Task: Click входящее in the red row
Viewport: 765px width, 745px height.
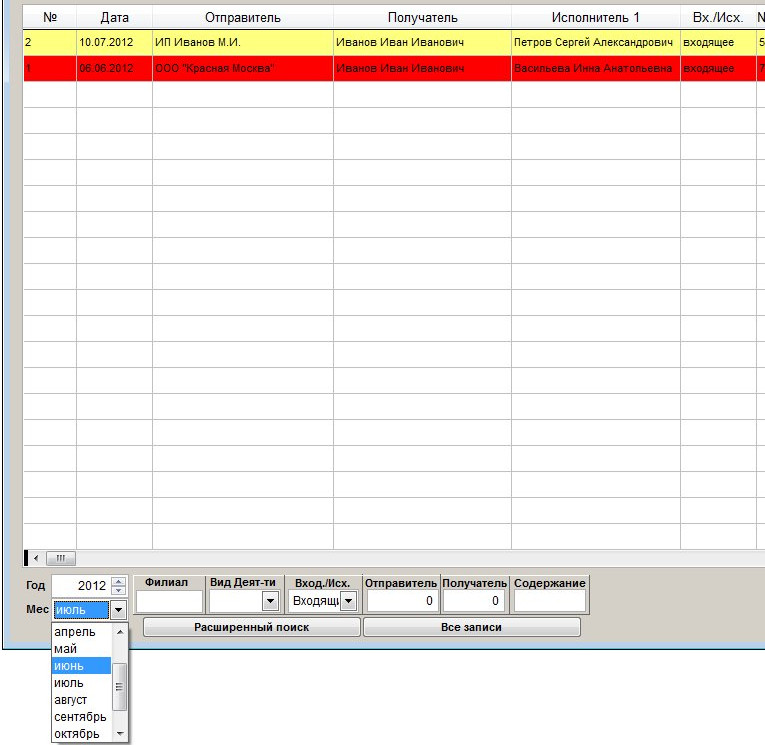Action: tap(718, 68)
